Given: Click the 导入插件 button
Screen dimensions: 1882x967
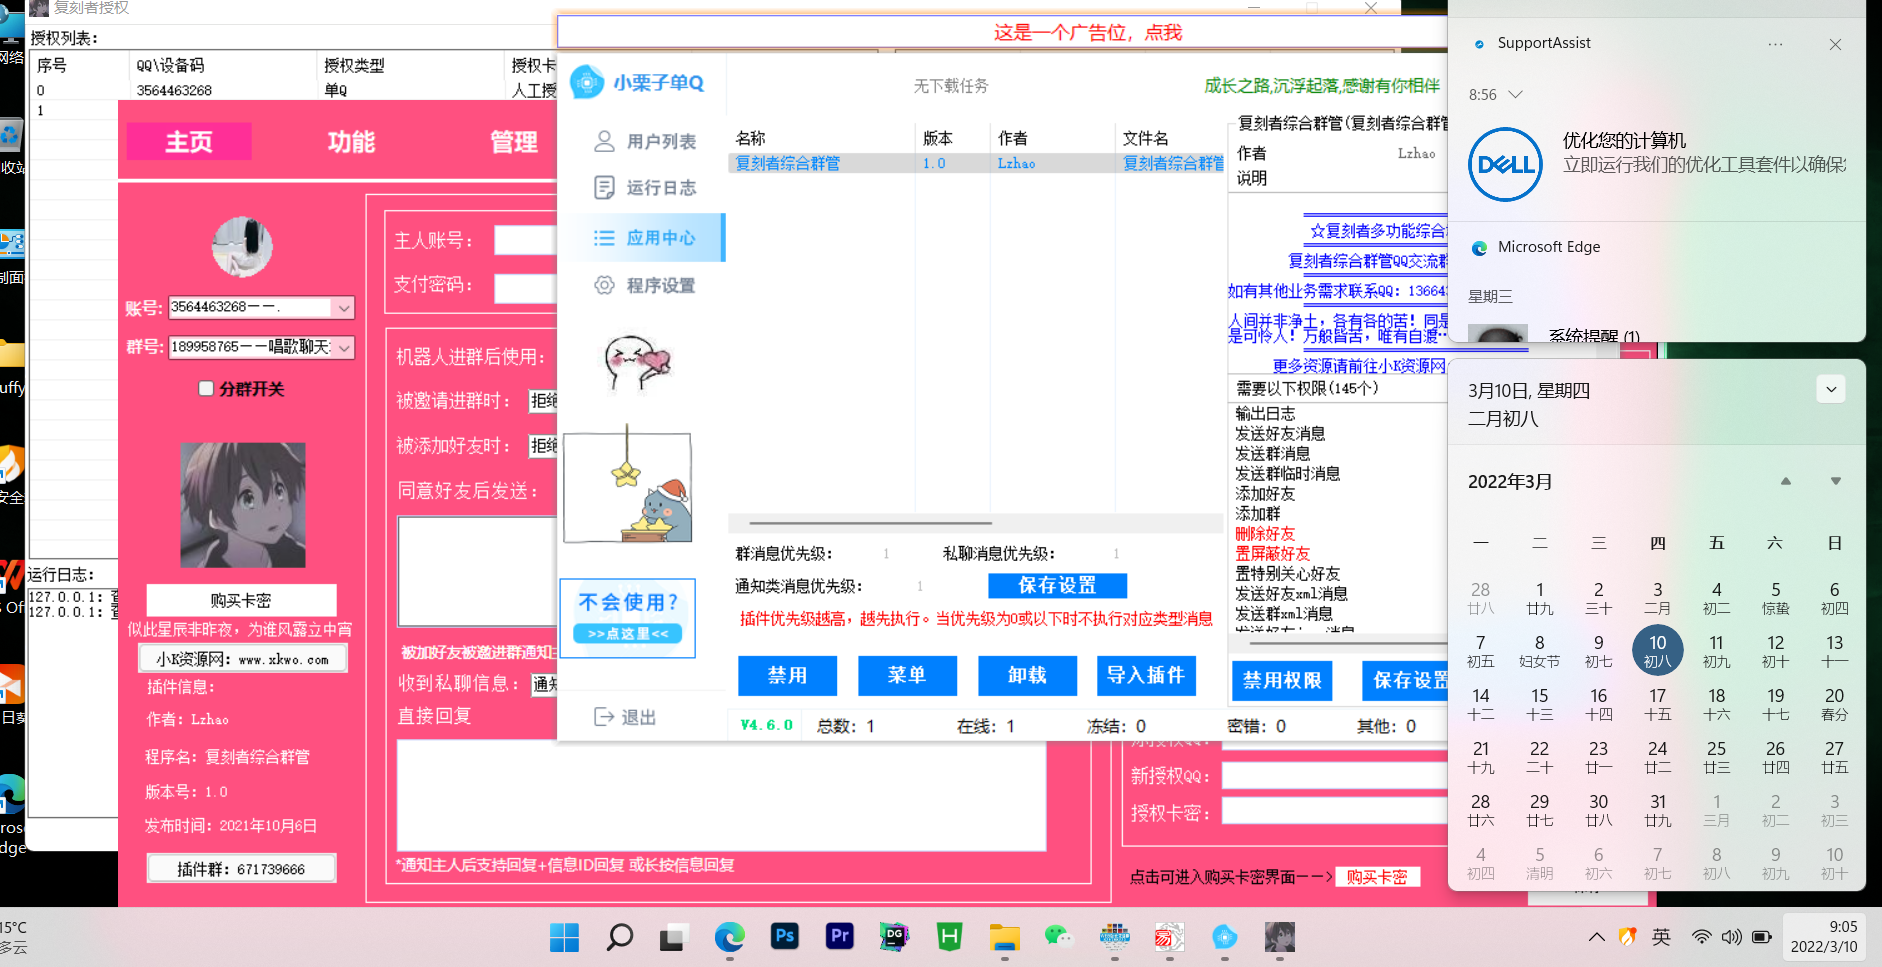Looking at the screenshot, I should click(1146, 676).
